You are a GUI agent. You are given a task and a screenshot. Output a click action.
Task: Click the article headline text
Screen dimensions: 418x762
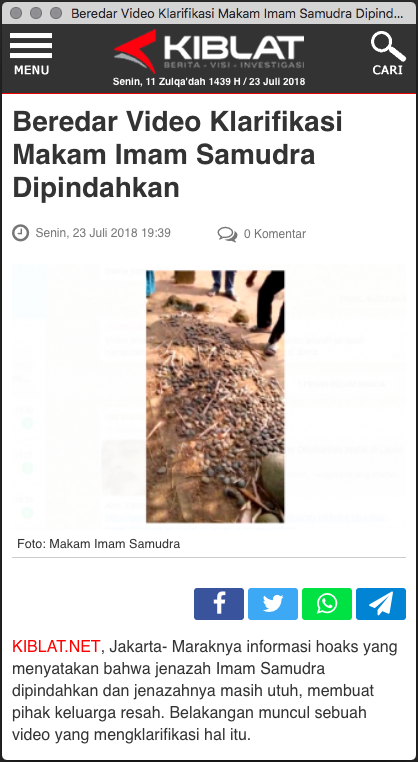[x=177, y=155]
